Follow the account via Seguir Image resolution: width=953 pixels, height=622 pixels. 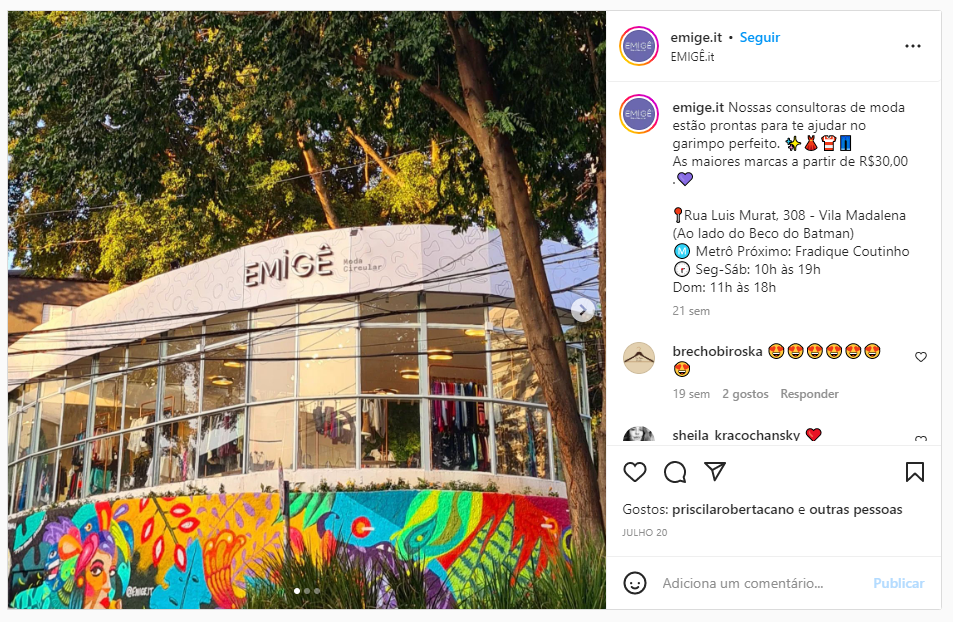pyautogui.click(x=760, y=38)
